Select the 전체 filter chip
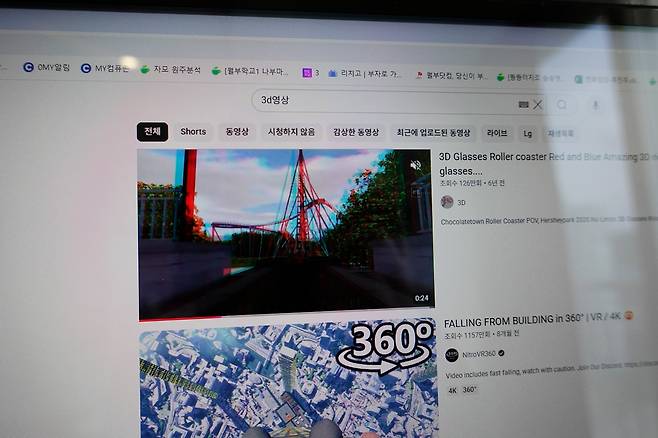 click(x=152, y=131)
